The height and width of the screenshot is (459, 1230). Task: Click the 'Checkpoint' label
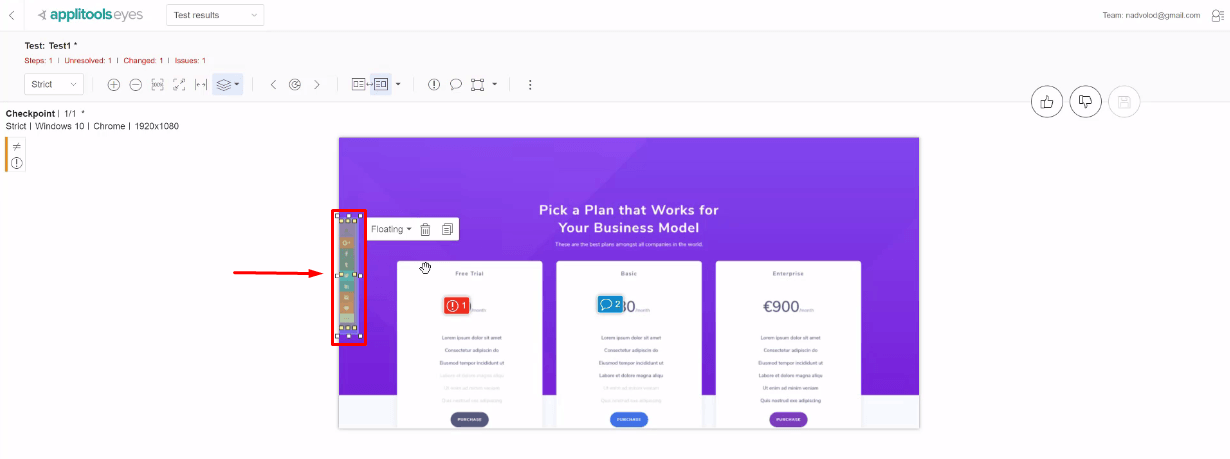coord(30,114)
